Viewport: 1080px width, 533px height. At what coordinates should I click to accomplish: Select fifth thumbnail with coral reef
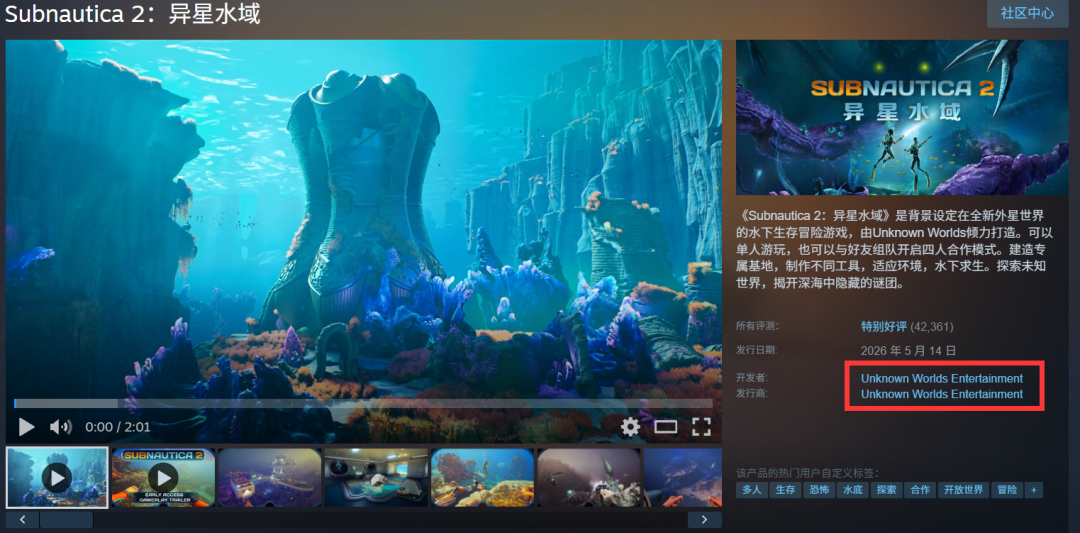coord(483,477)
